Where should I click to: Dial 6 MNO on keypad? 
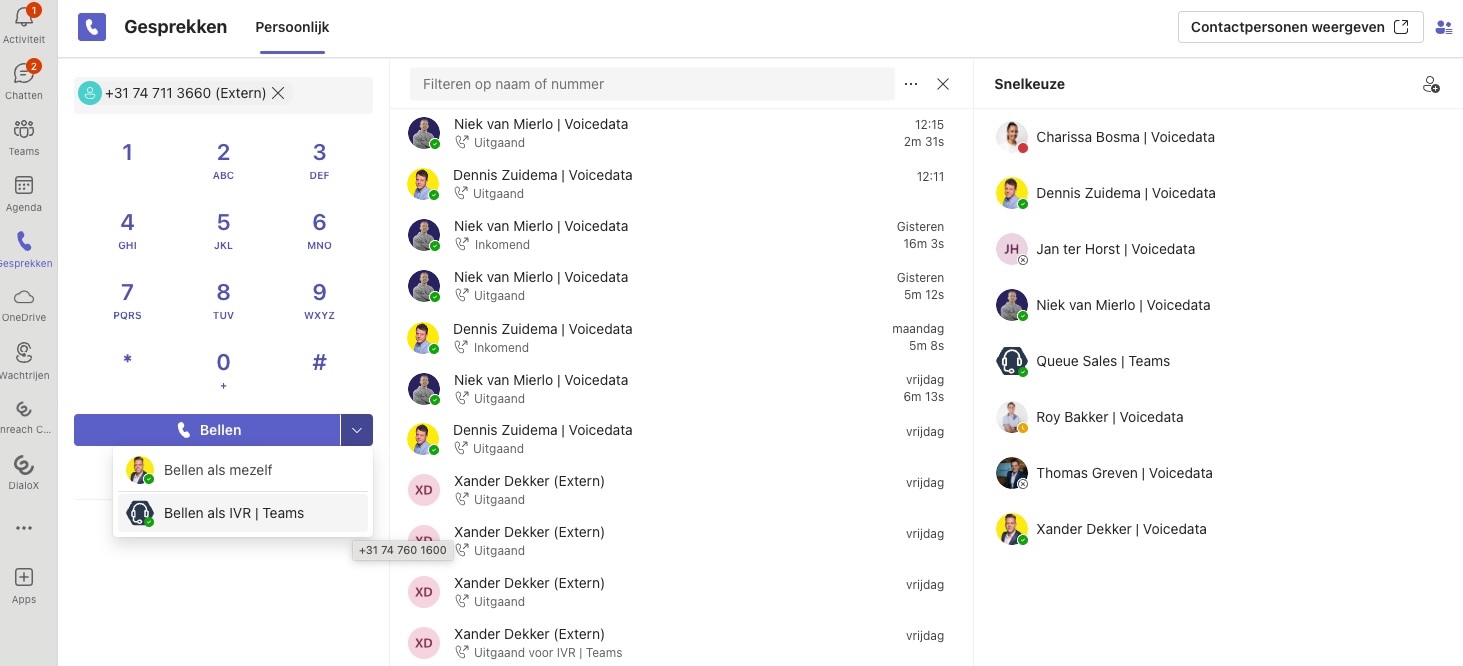[x=319, y=231]
